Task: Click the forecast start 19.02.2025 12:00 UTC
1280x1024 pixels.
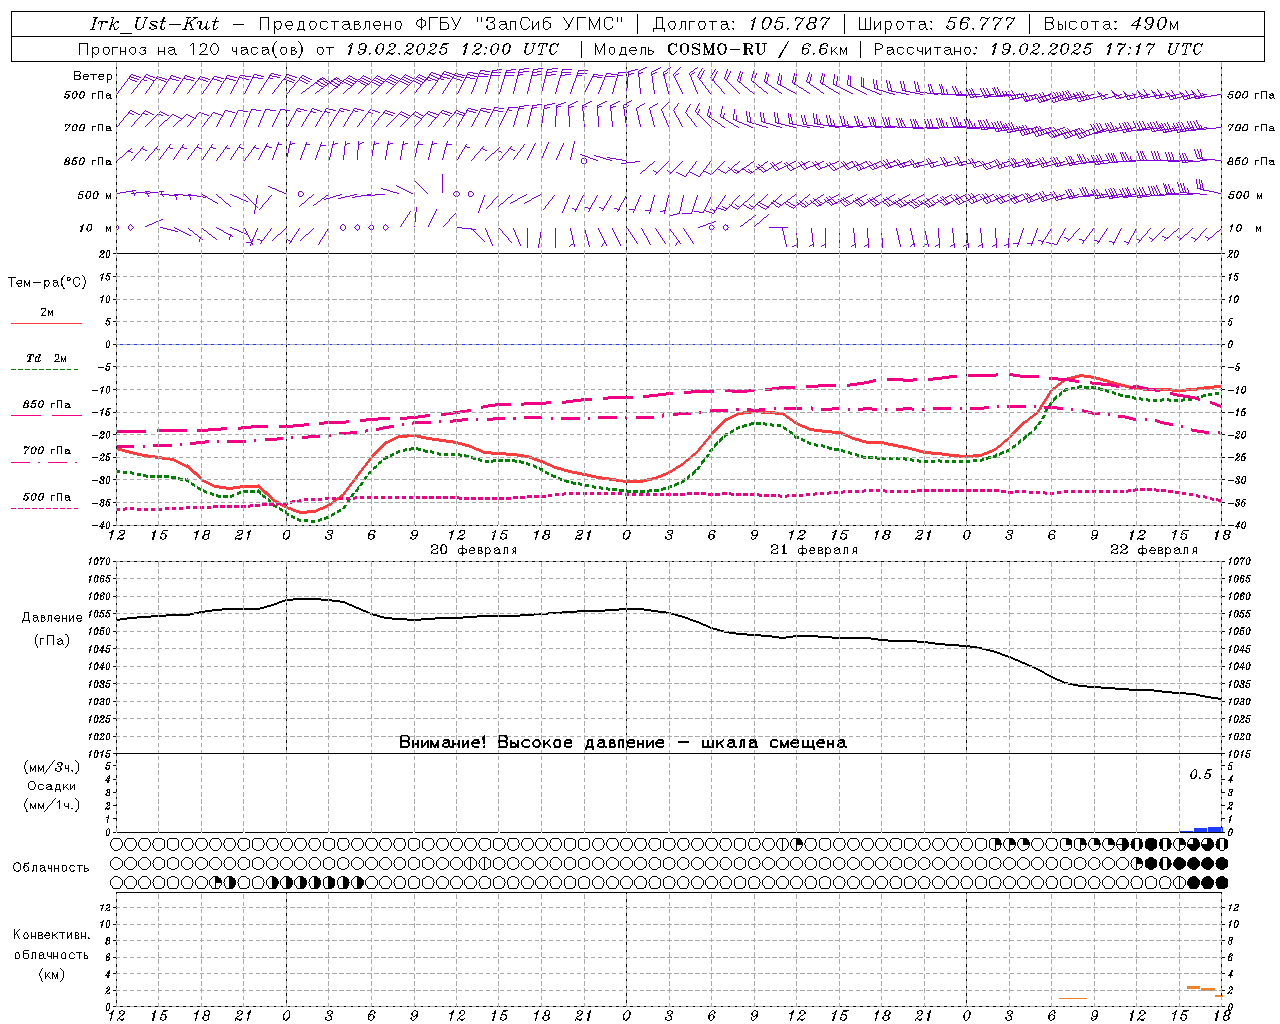Action: [452, 49]
